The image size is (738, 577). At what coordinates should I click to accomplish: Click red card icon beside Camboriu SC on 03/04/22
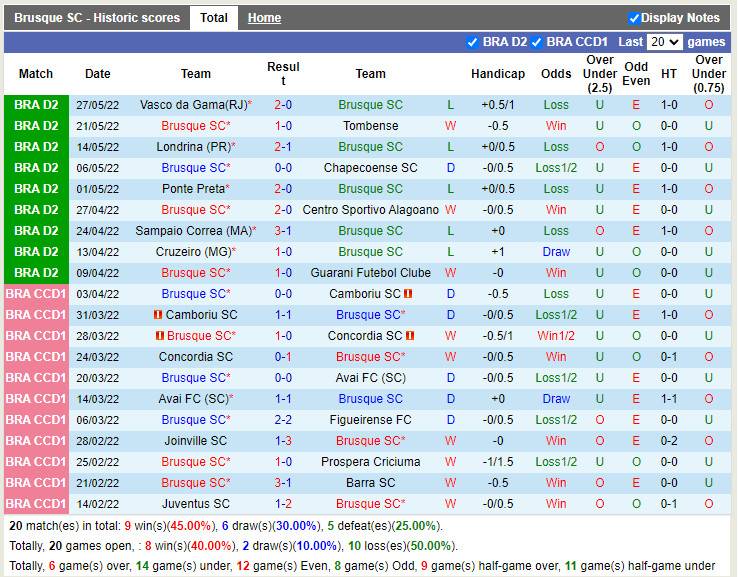[x=408, y=294]
